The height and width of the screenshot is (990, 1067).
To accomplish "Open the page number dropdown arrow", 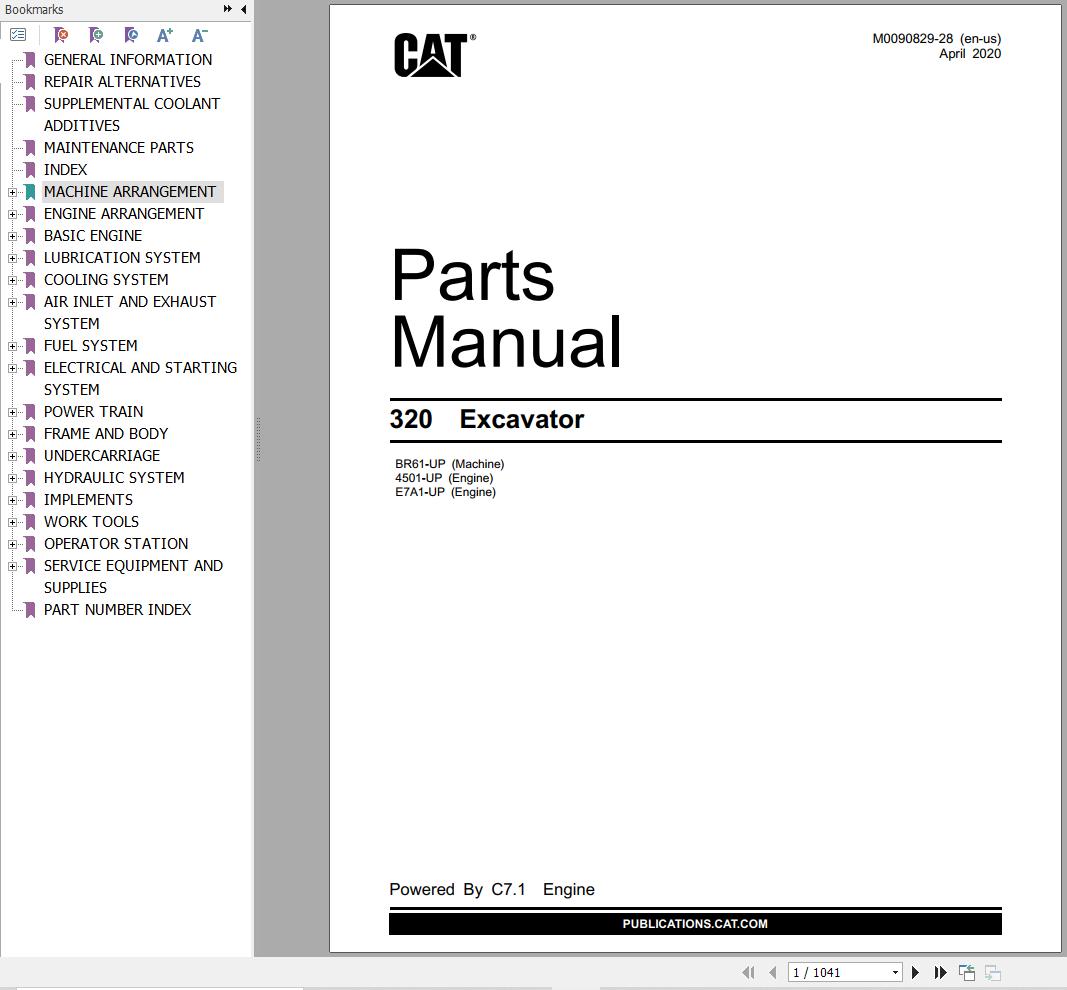I will click(895, 972).
